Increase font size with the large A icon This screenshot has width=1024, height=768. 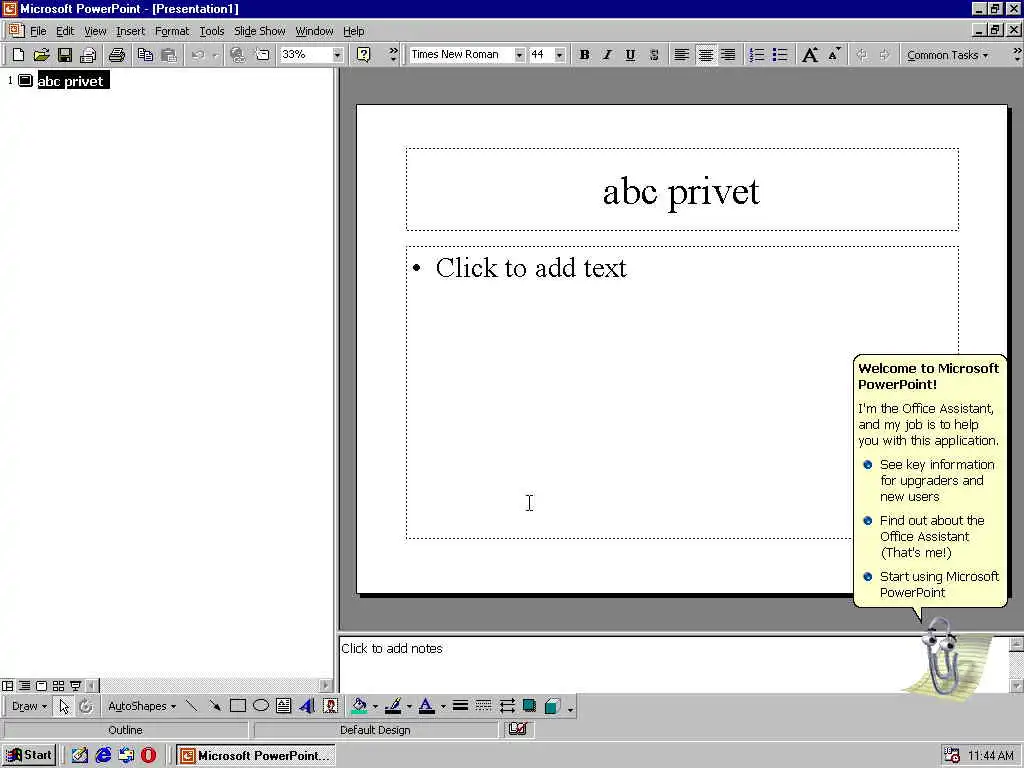(x=810, y=55)
